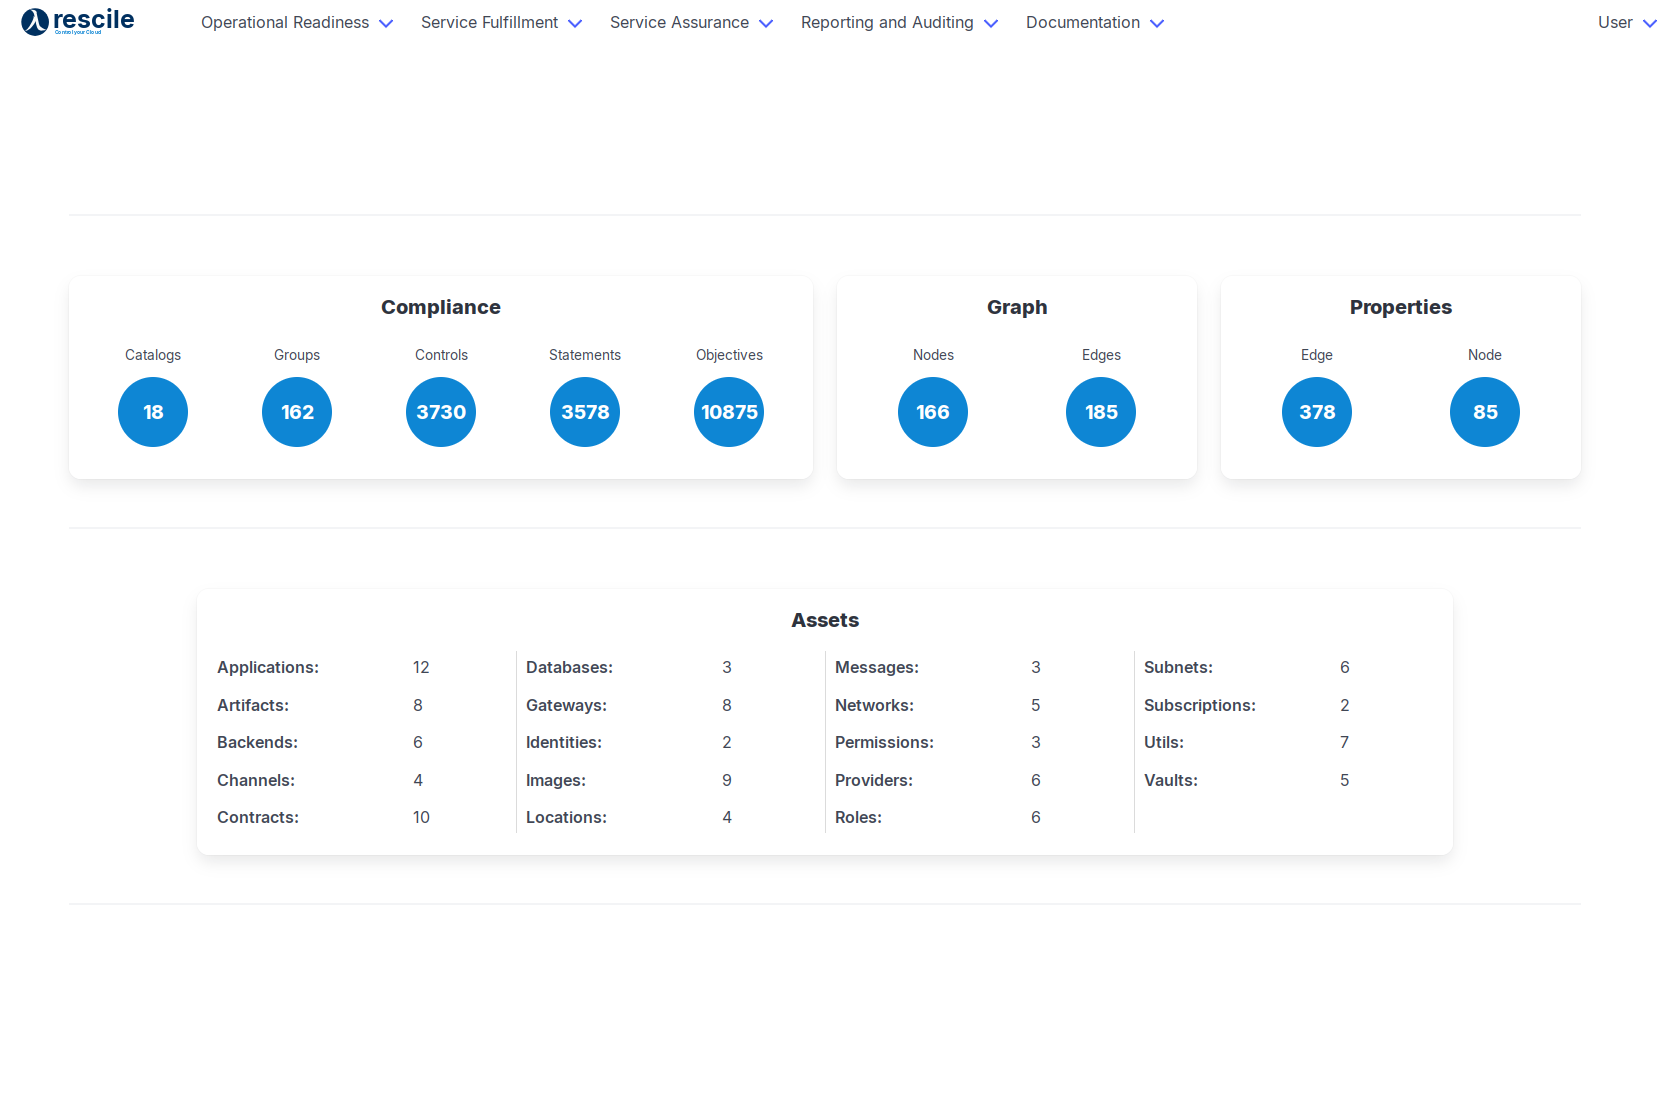The image size is (1670, 1113).
Task: Open the Operational Readiness menu
Action: [x=296, y=23]
